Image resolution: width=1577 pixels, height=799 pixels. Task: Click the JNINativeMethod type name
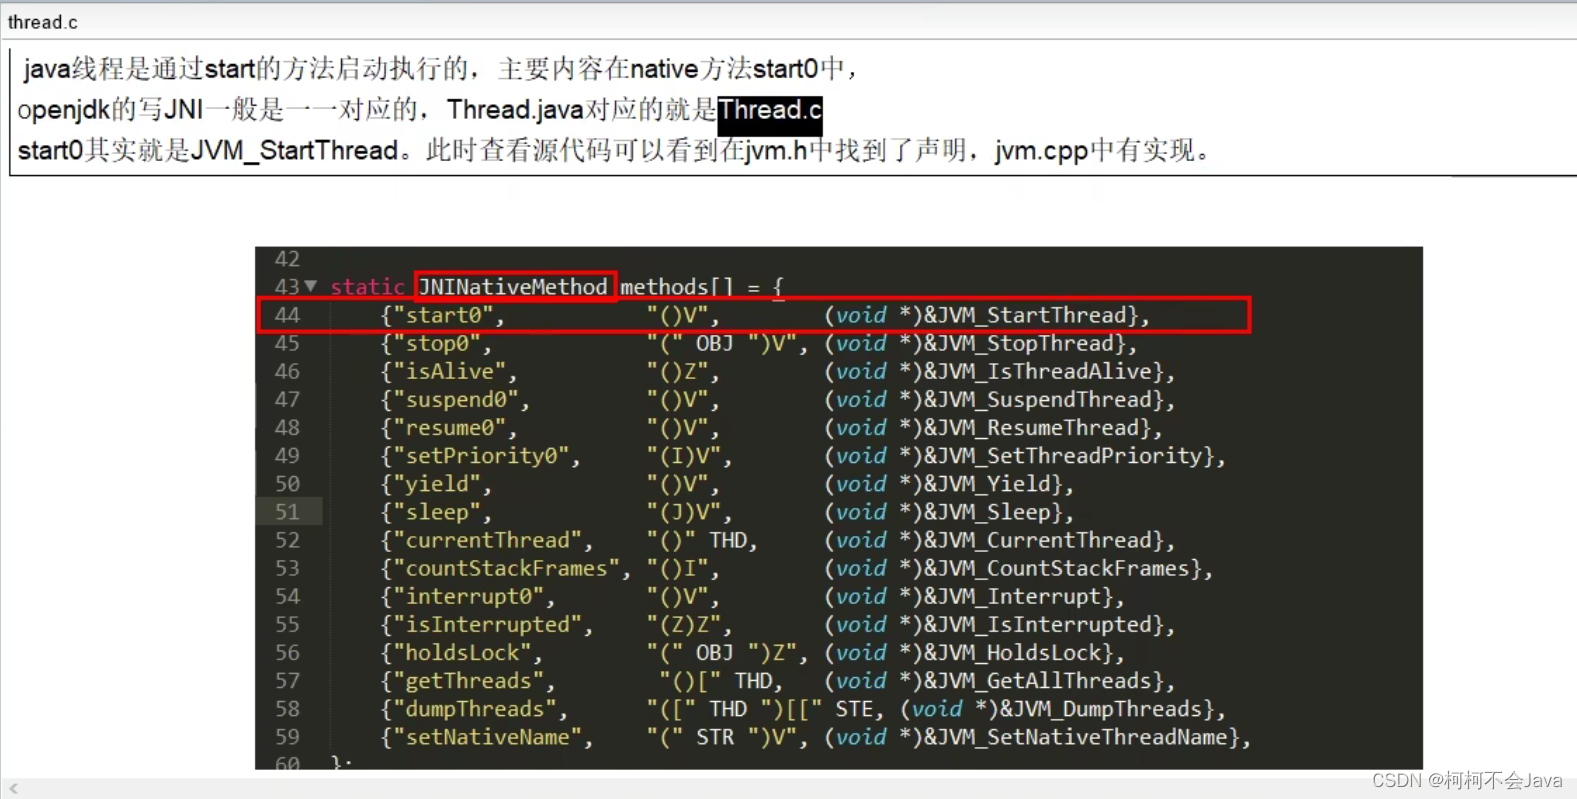click(x=513, y=287)
